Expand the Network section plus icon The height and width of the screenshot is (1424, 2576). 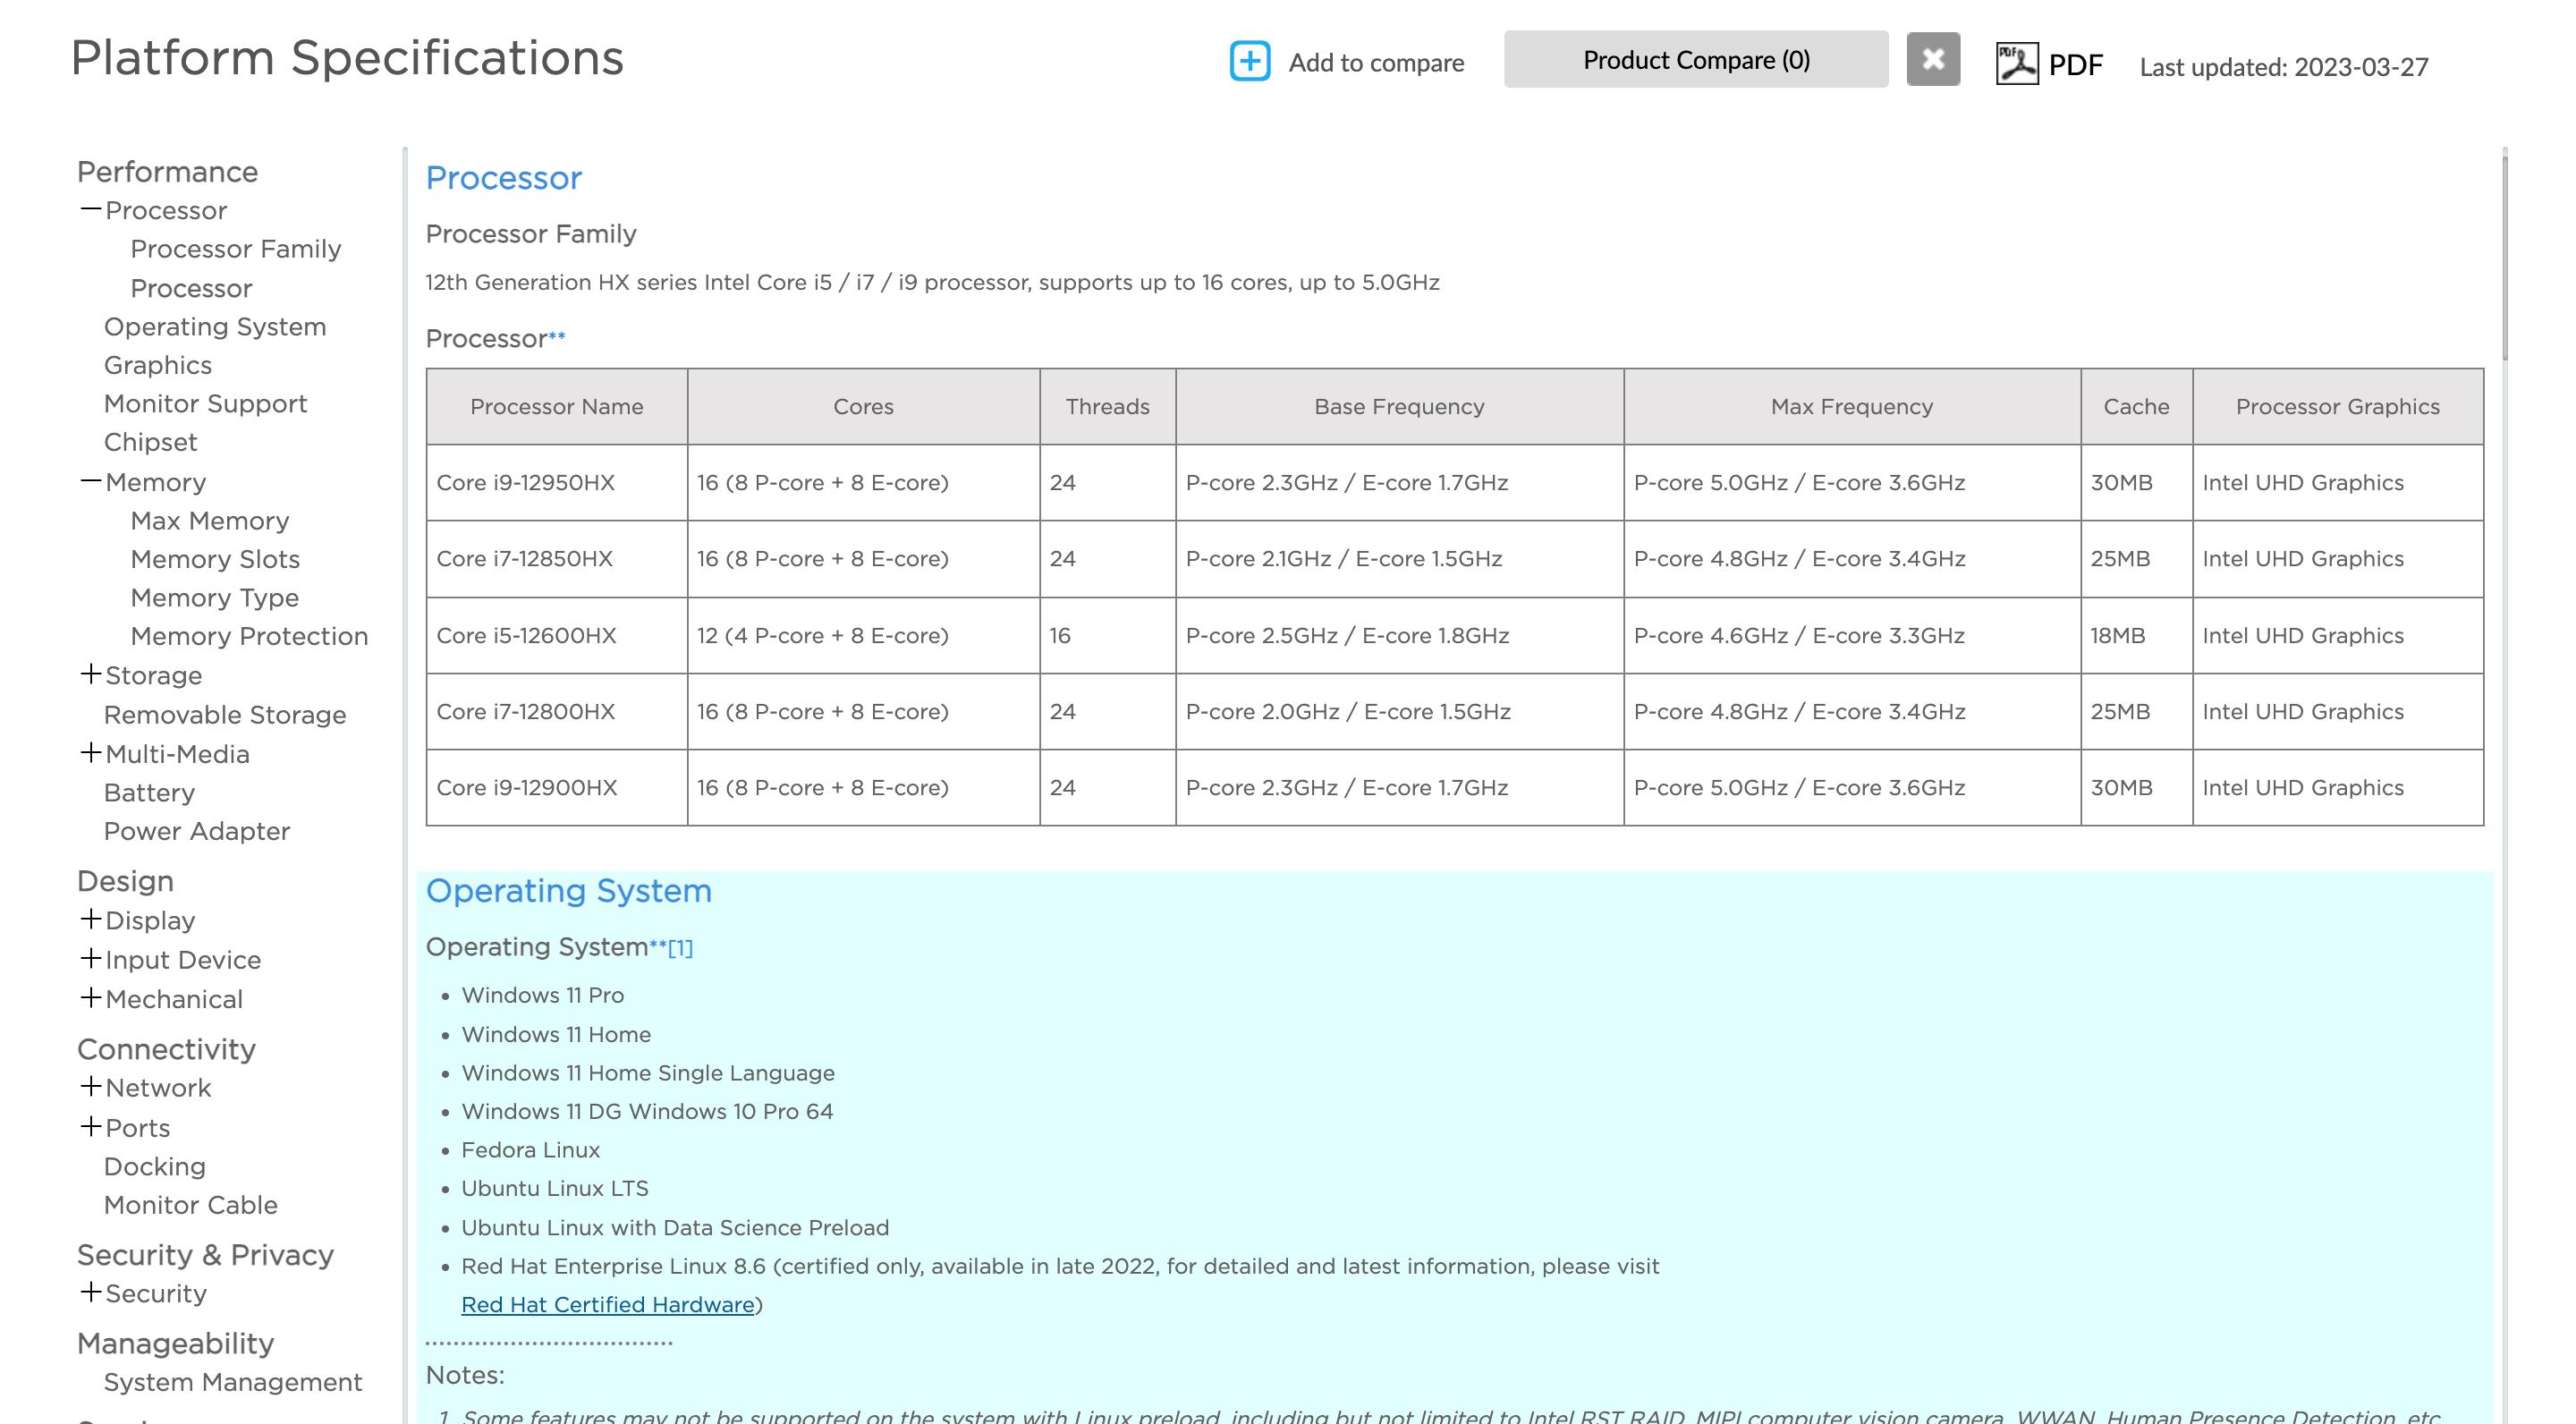point(91,1087)
